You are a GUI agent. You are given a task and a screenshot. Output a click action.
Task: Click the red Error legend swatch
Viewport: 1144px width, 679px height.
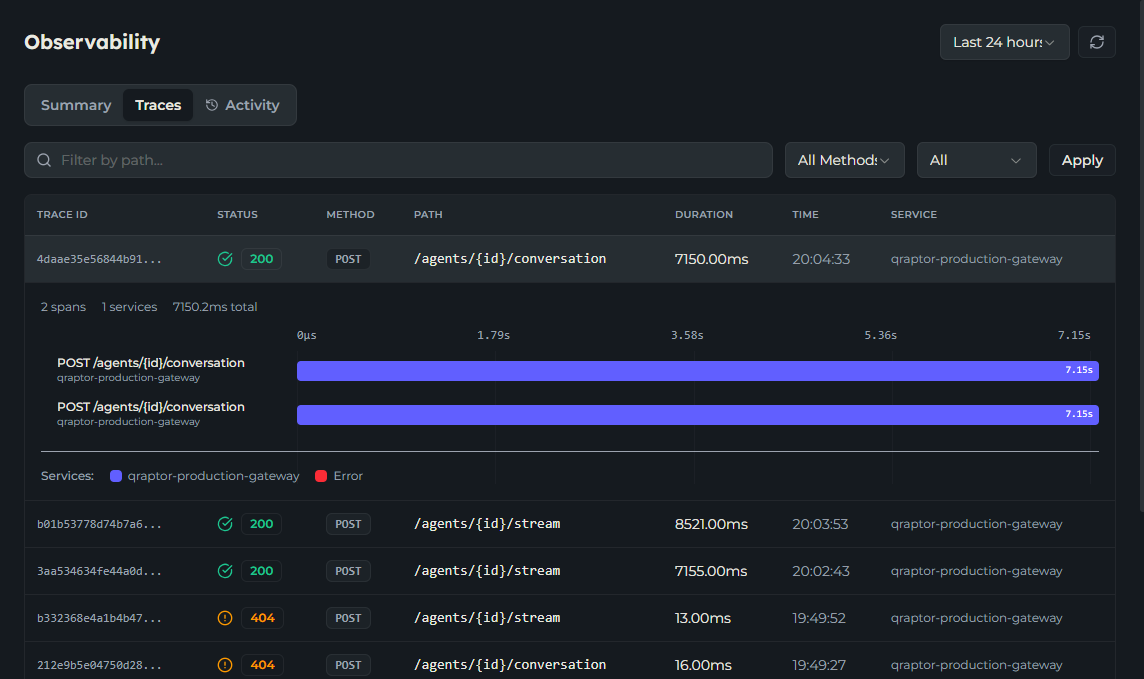coord(320,476)
